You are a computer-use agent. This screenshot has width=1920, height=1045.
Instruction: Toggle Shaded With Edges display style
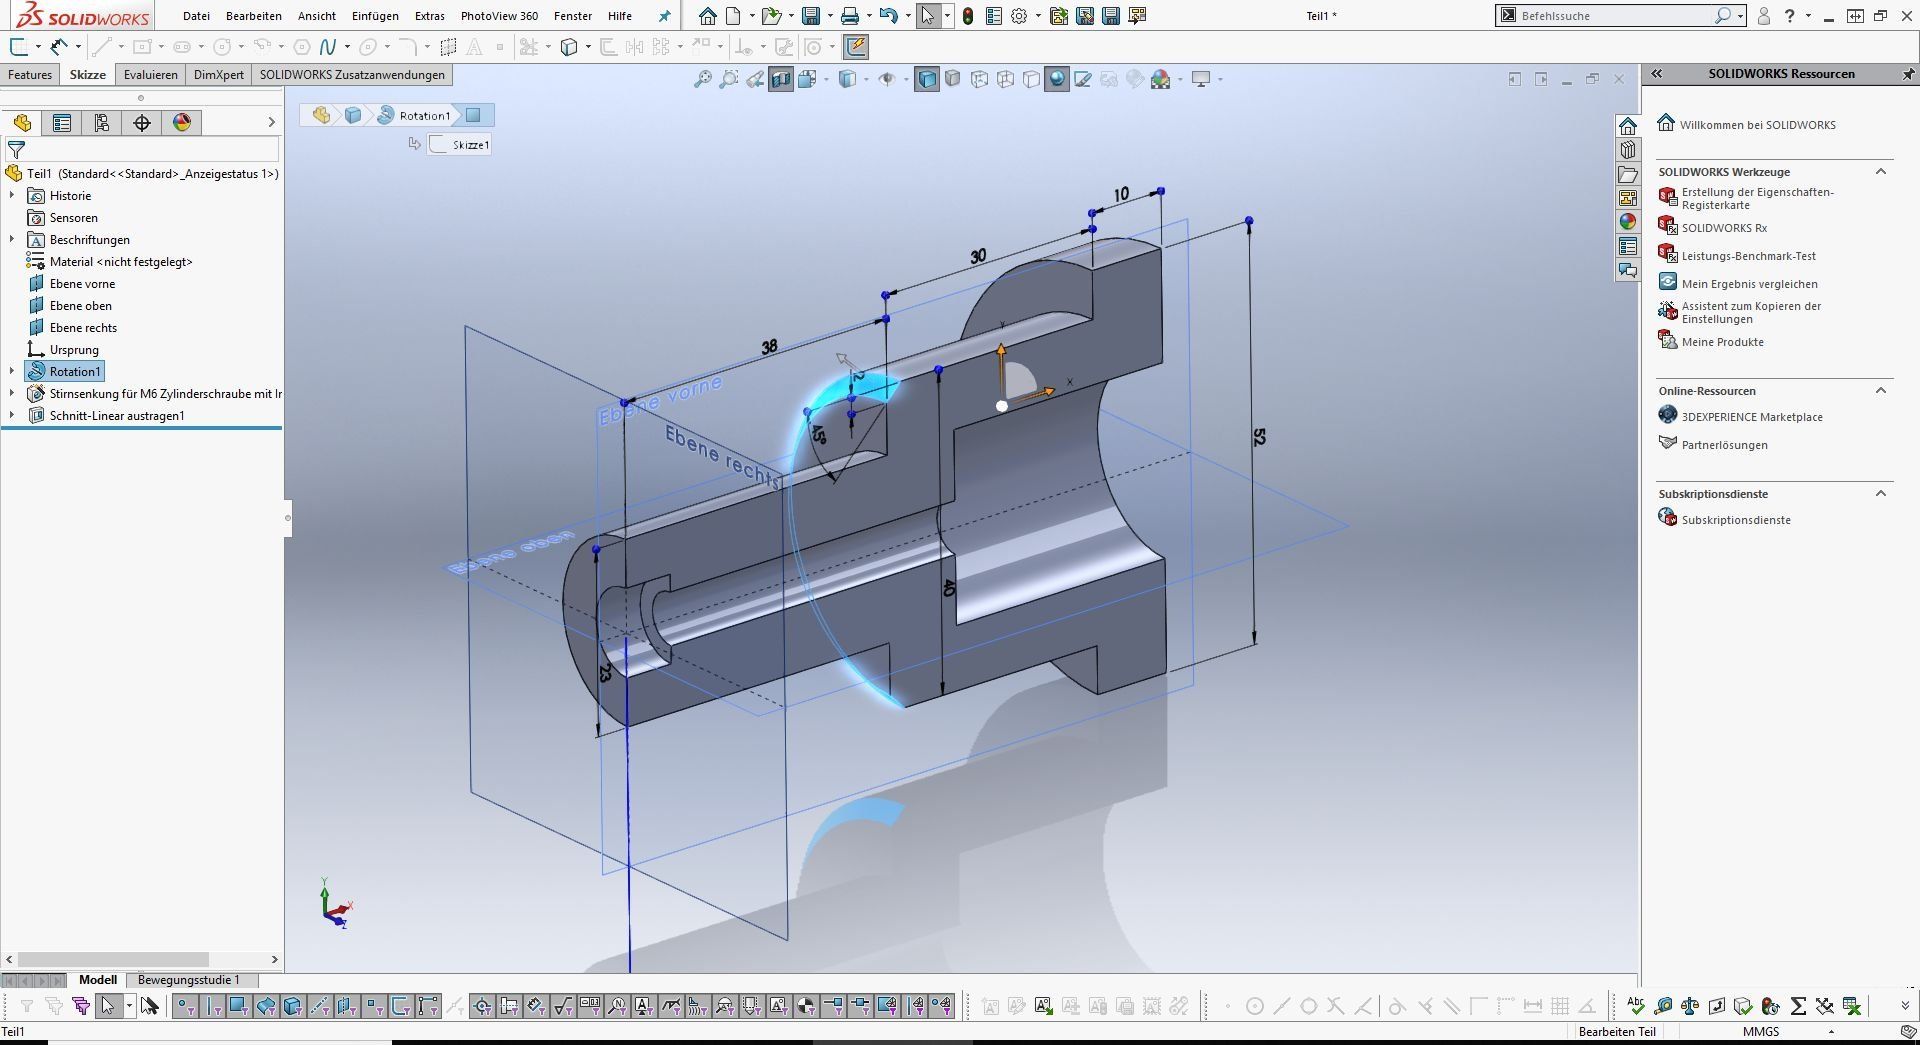(x=927, y=79)
